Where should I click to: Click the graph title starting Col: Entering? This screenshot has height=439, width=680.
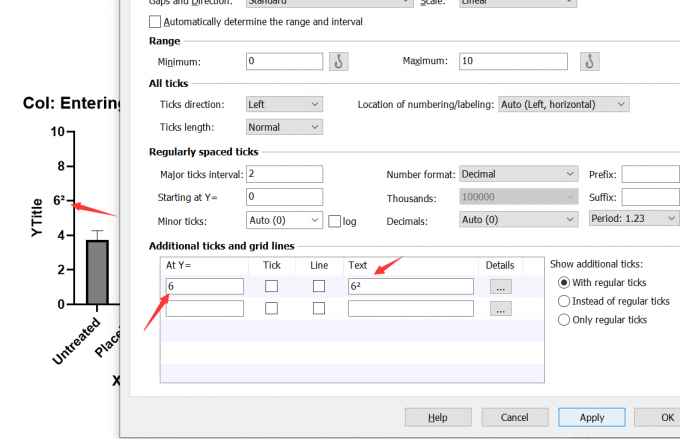click(x=72, y=103)
